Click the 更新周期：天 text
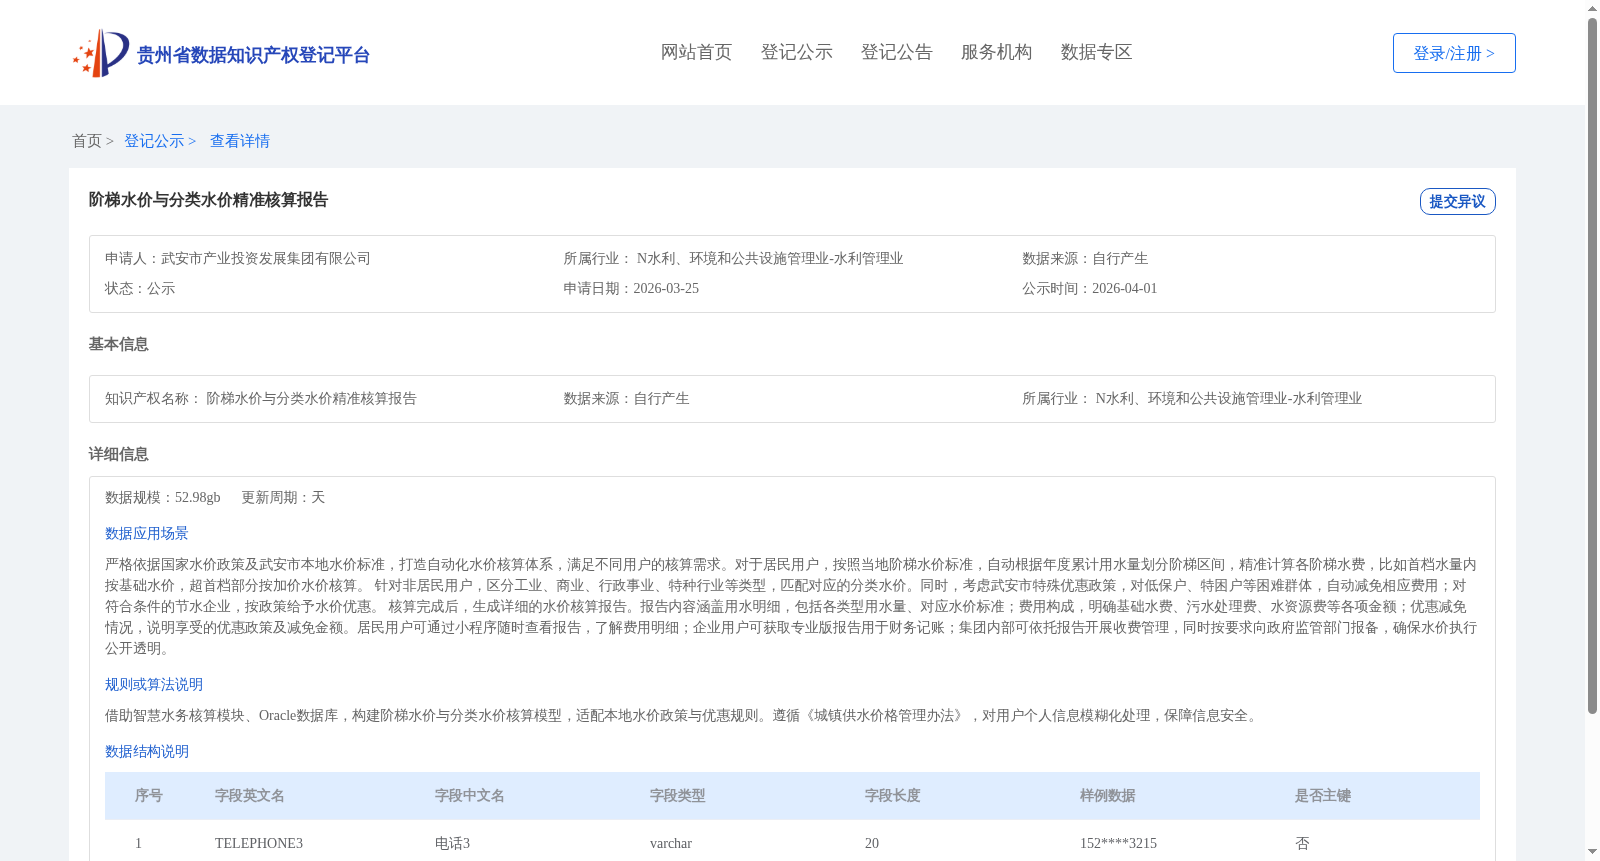1600x861 pixels. coord(283,497)
